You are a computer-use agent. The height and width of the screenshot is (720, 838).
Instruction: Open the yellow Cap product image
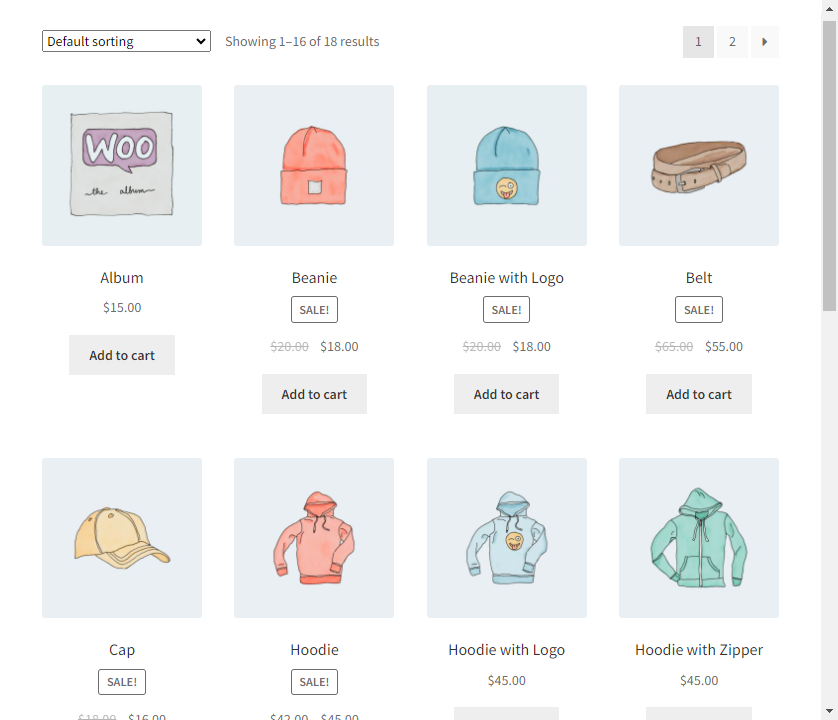(122, 538)
